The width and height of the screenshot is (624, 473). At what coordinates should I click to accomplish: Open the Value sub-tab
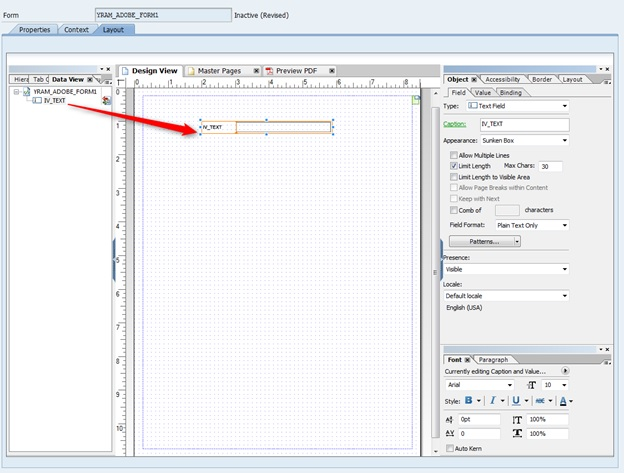[x=482, y=93]
